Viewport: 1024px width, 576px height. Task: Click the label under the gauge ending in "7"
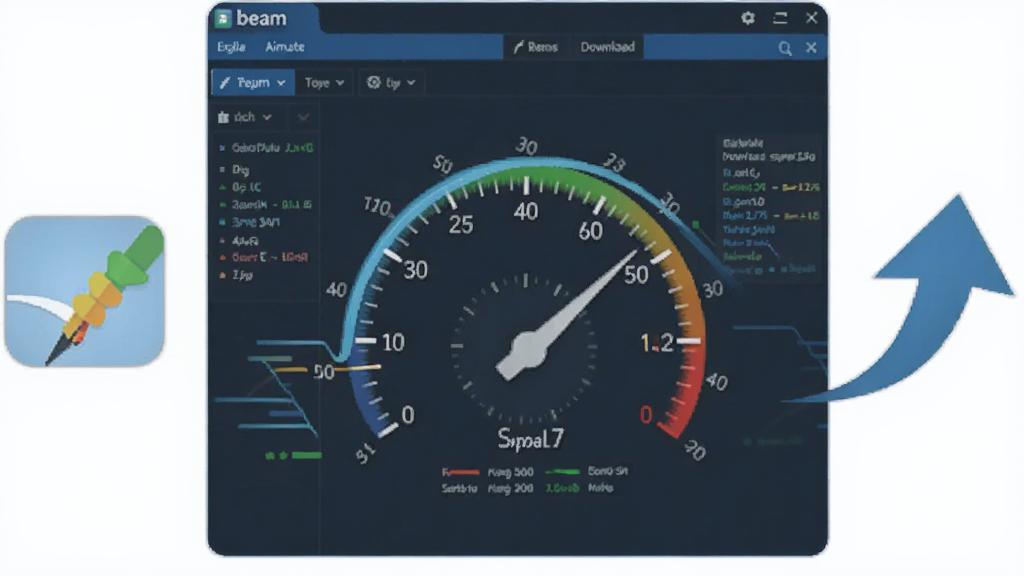[530, 439]
